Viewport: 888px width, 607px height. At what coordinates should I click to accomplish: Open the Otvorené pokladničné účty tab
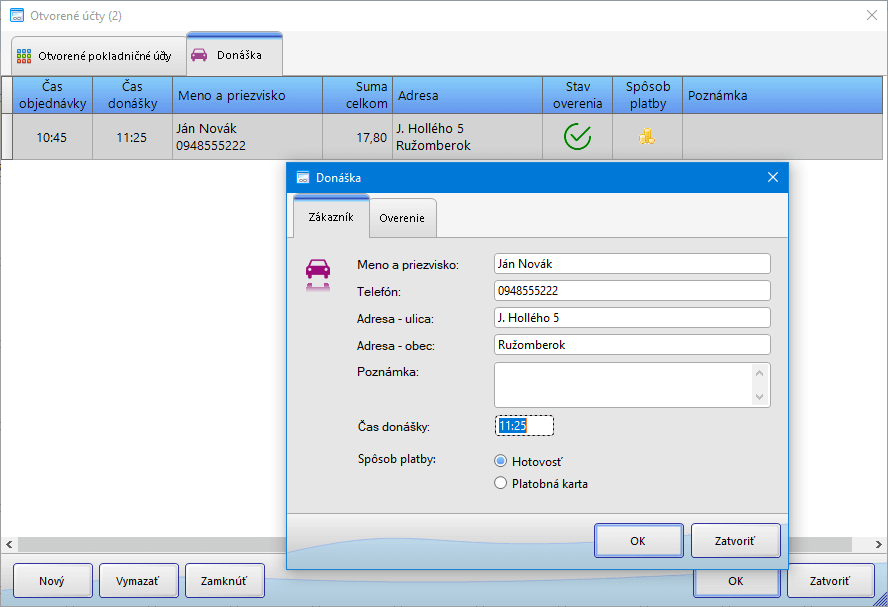click(94, 56)
